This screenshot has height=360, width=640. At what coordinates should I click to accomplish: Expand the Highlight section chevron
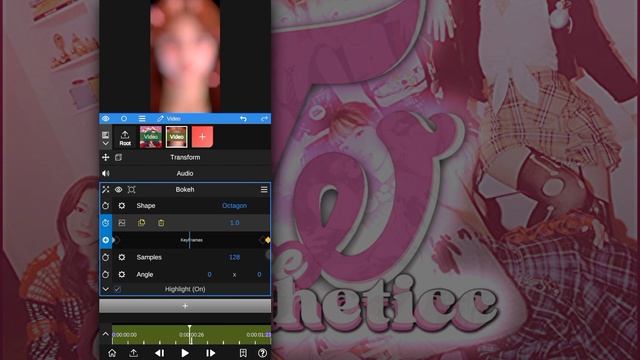[x=106, y=289]
